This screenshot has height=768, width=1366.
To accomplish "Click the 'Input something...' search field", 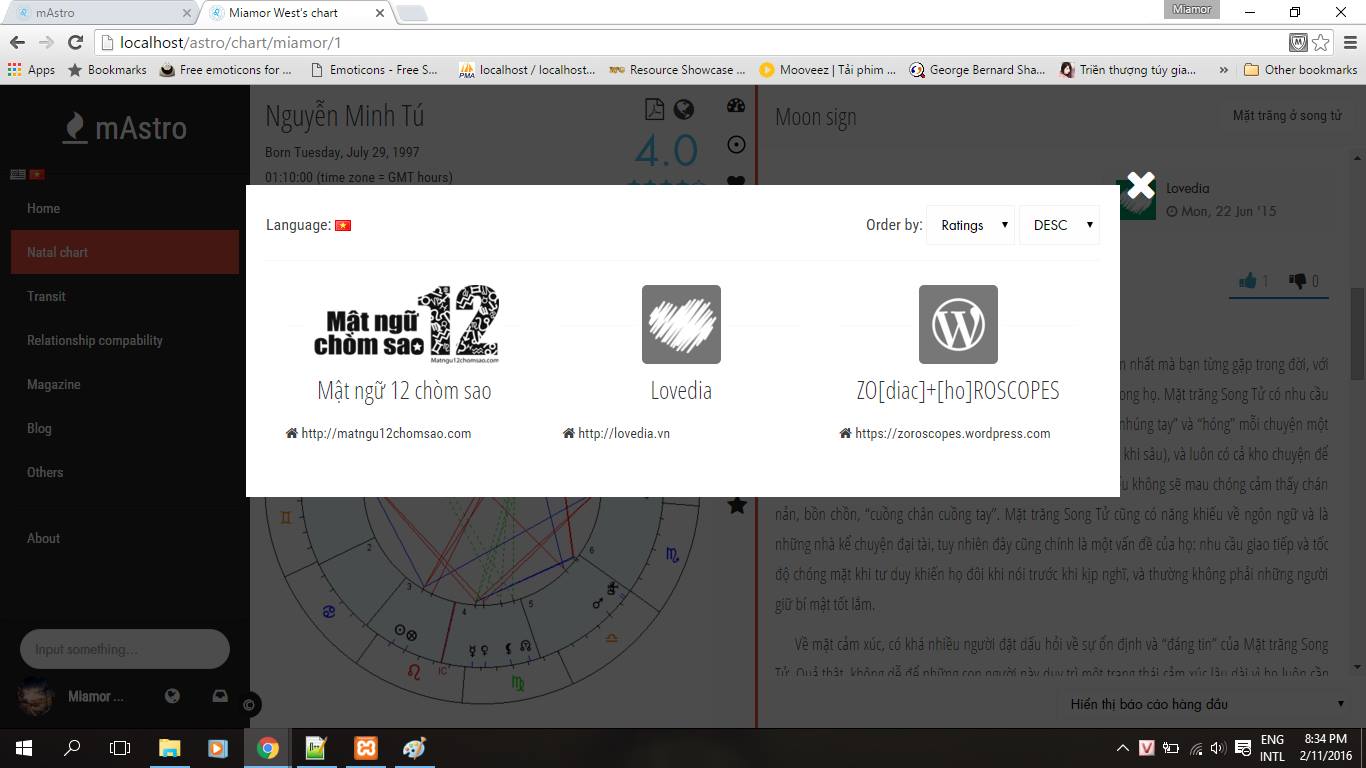I will (125, 649).
